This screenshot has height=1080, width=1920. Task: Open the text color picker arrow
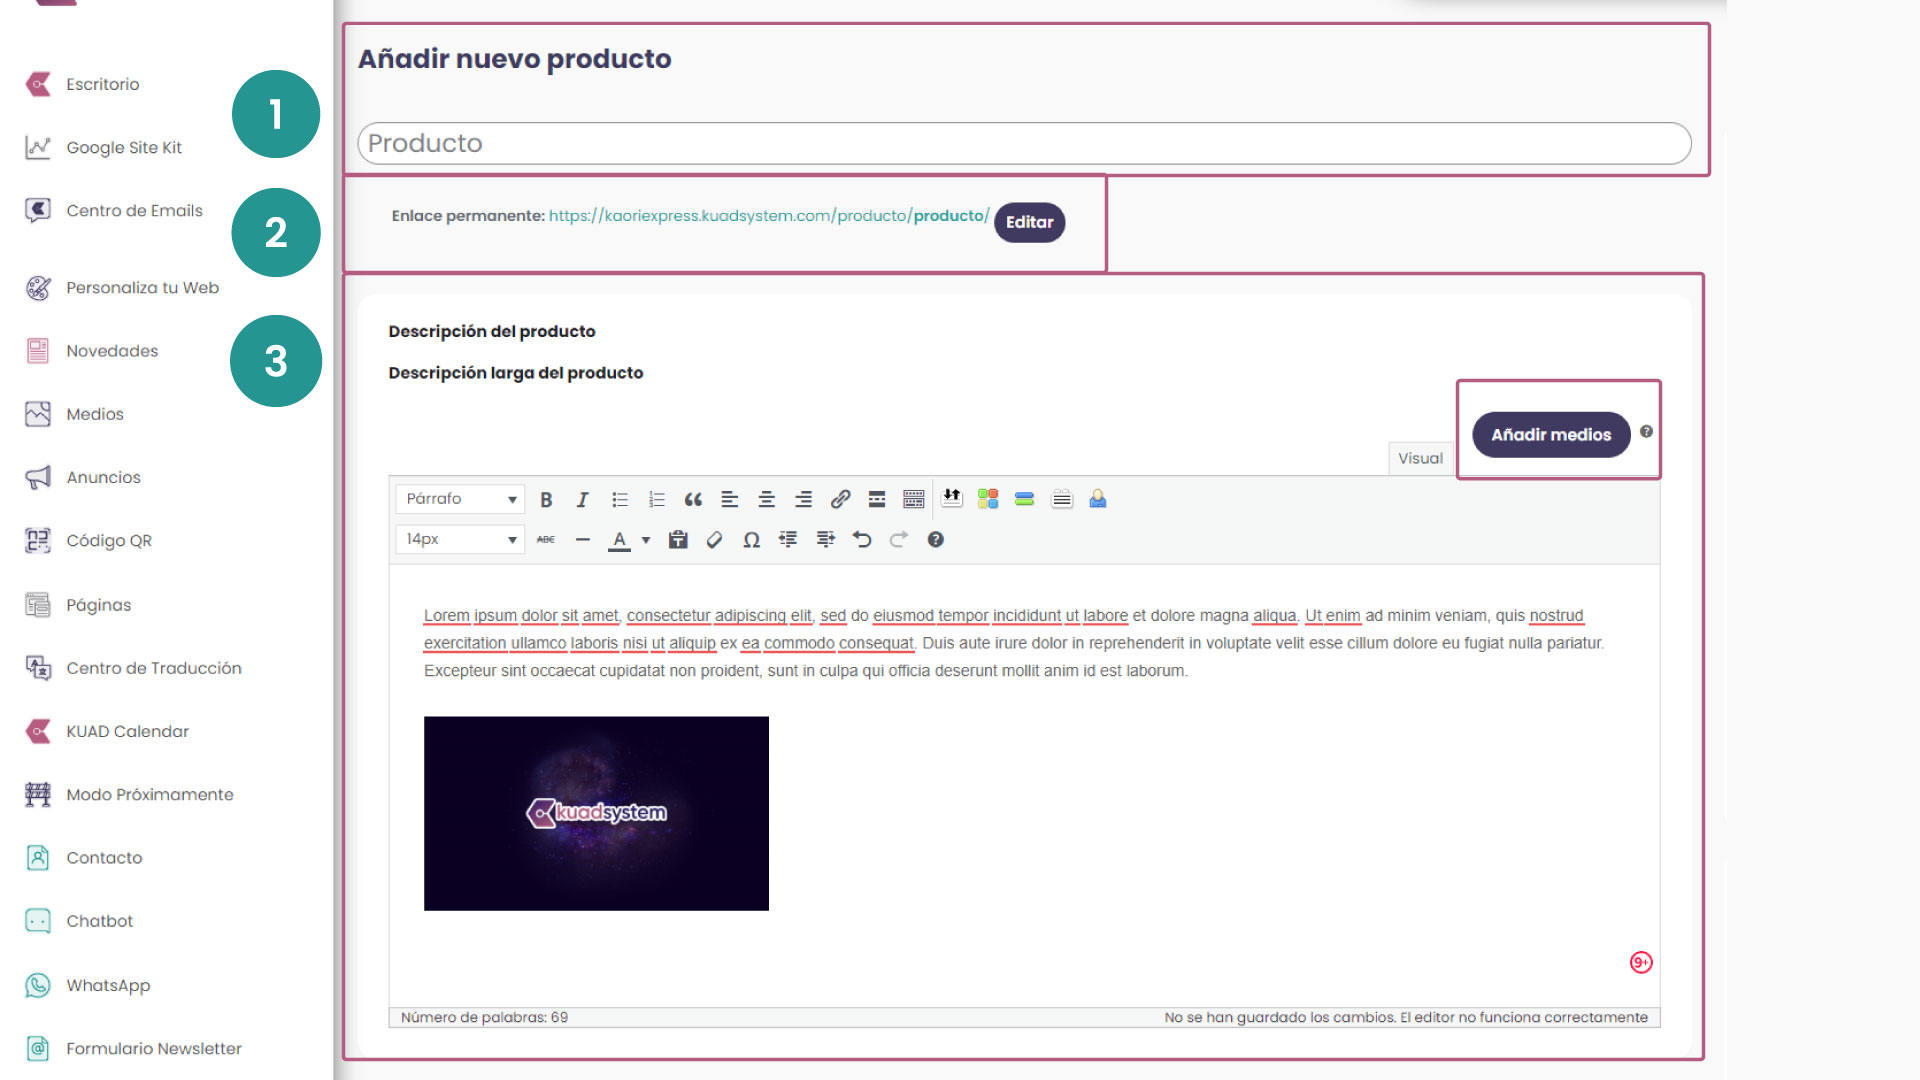(646, 540)
